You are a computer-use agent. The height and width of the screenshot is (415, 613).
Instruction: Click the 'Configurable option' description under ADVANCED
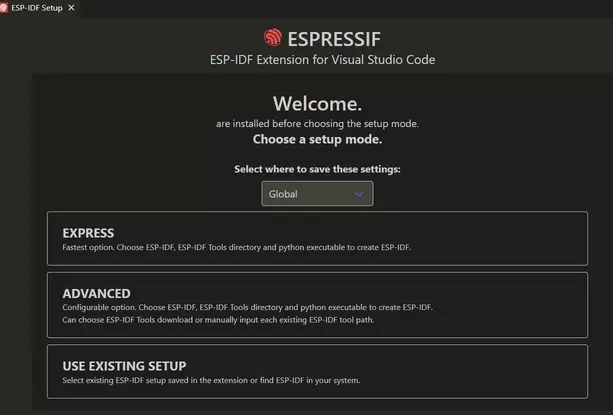point(247,308)
